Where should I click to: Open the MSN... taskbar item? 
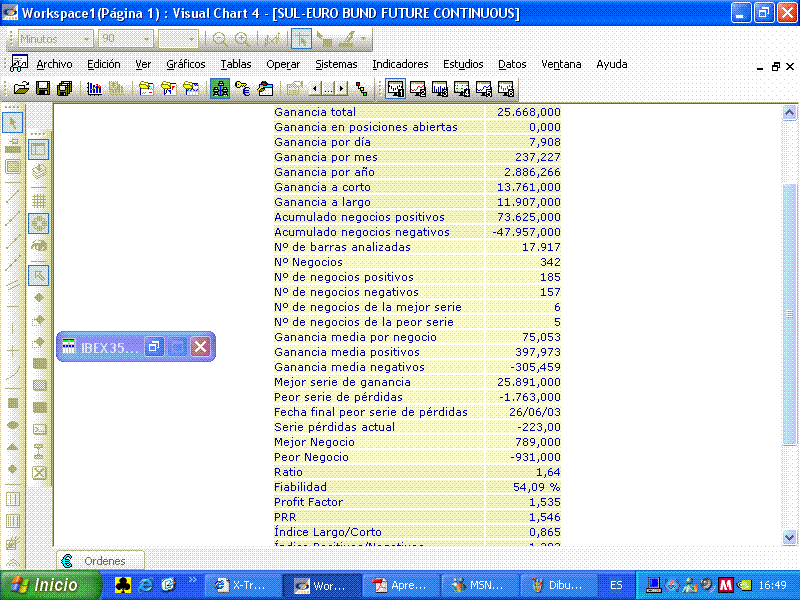coord(479,585)
